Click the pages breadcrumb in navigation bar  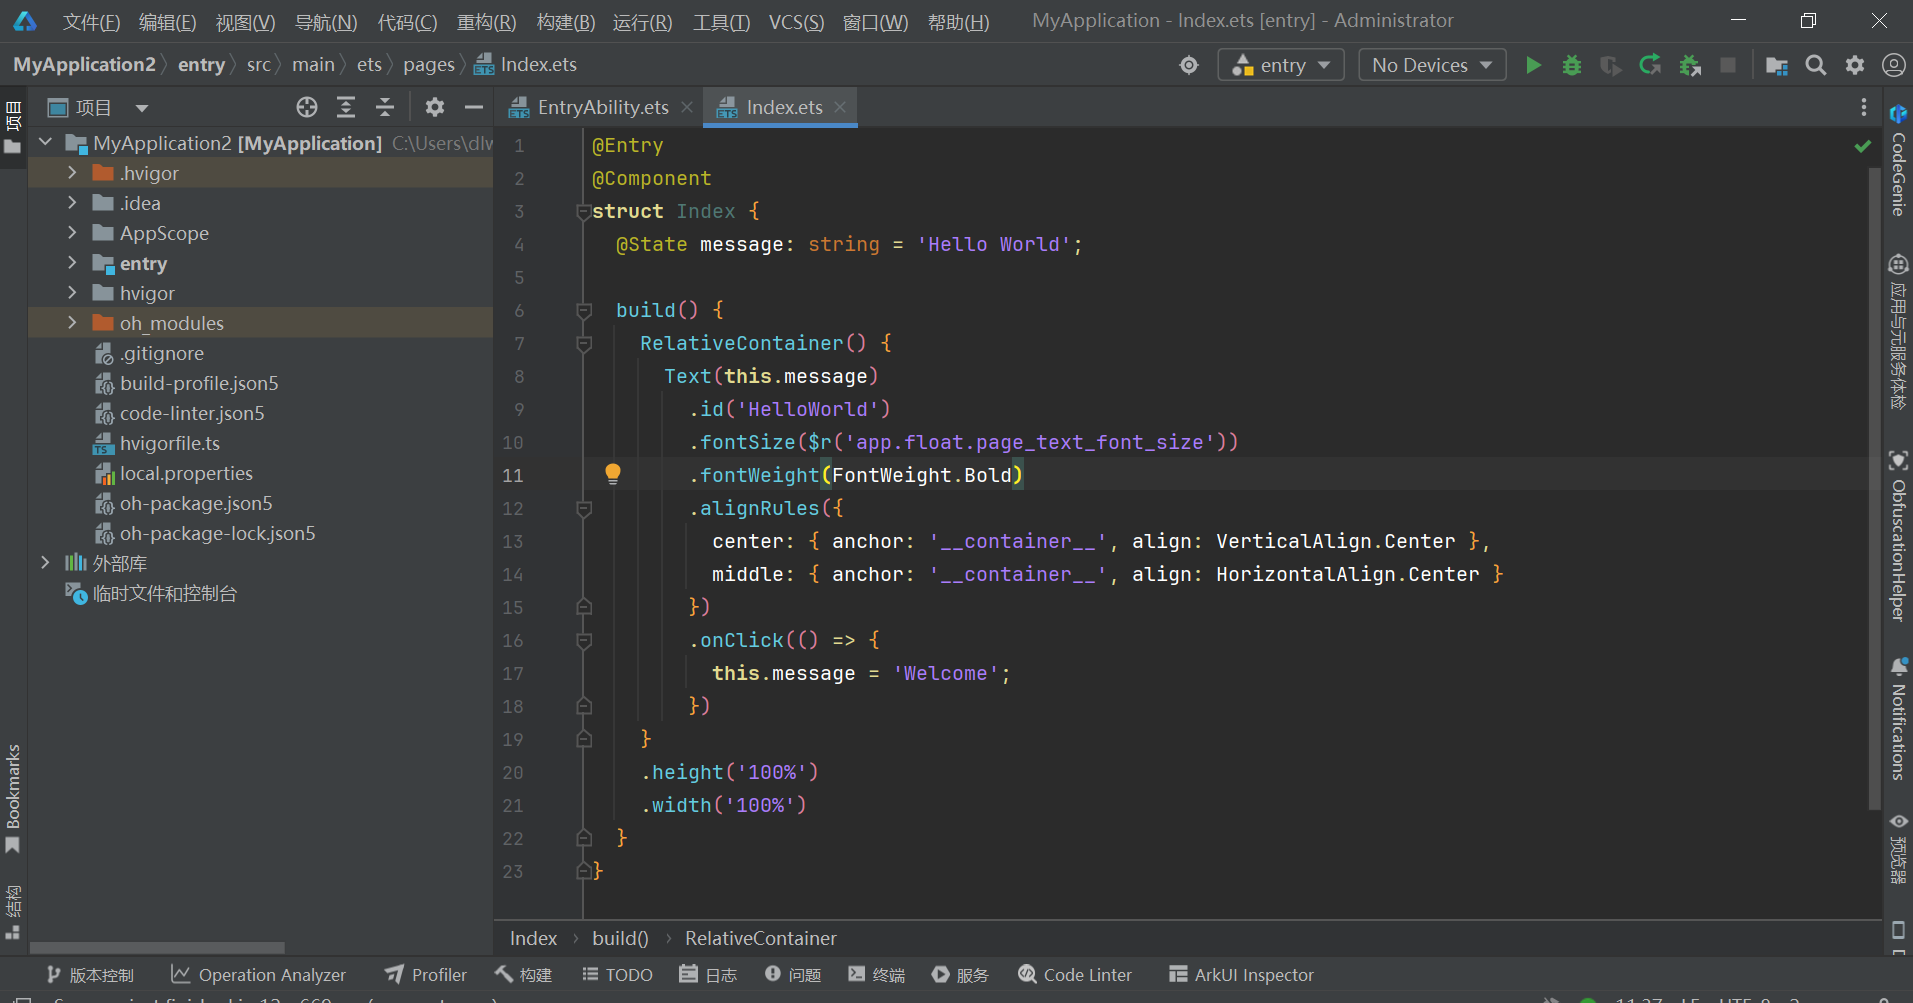(x=429, y=65)
